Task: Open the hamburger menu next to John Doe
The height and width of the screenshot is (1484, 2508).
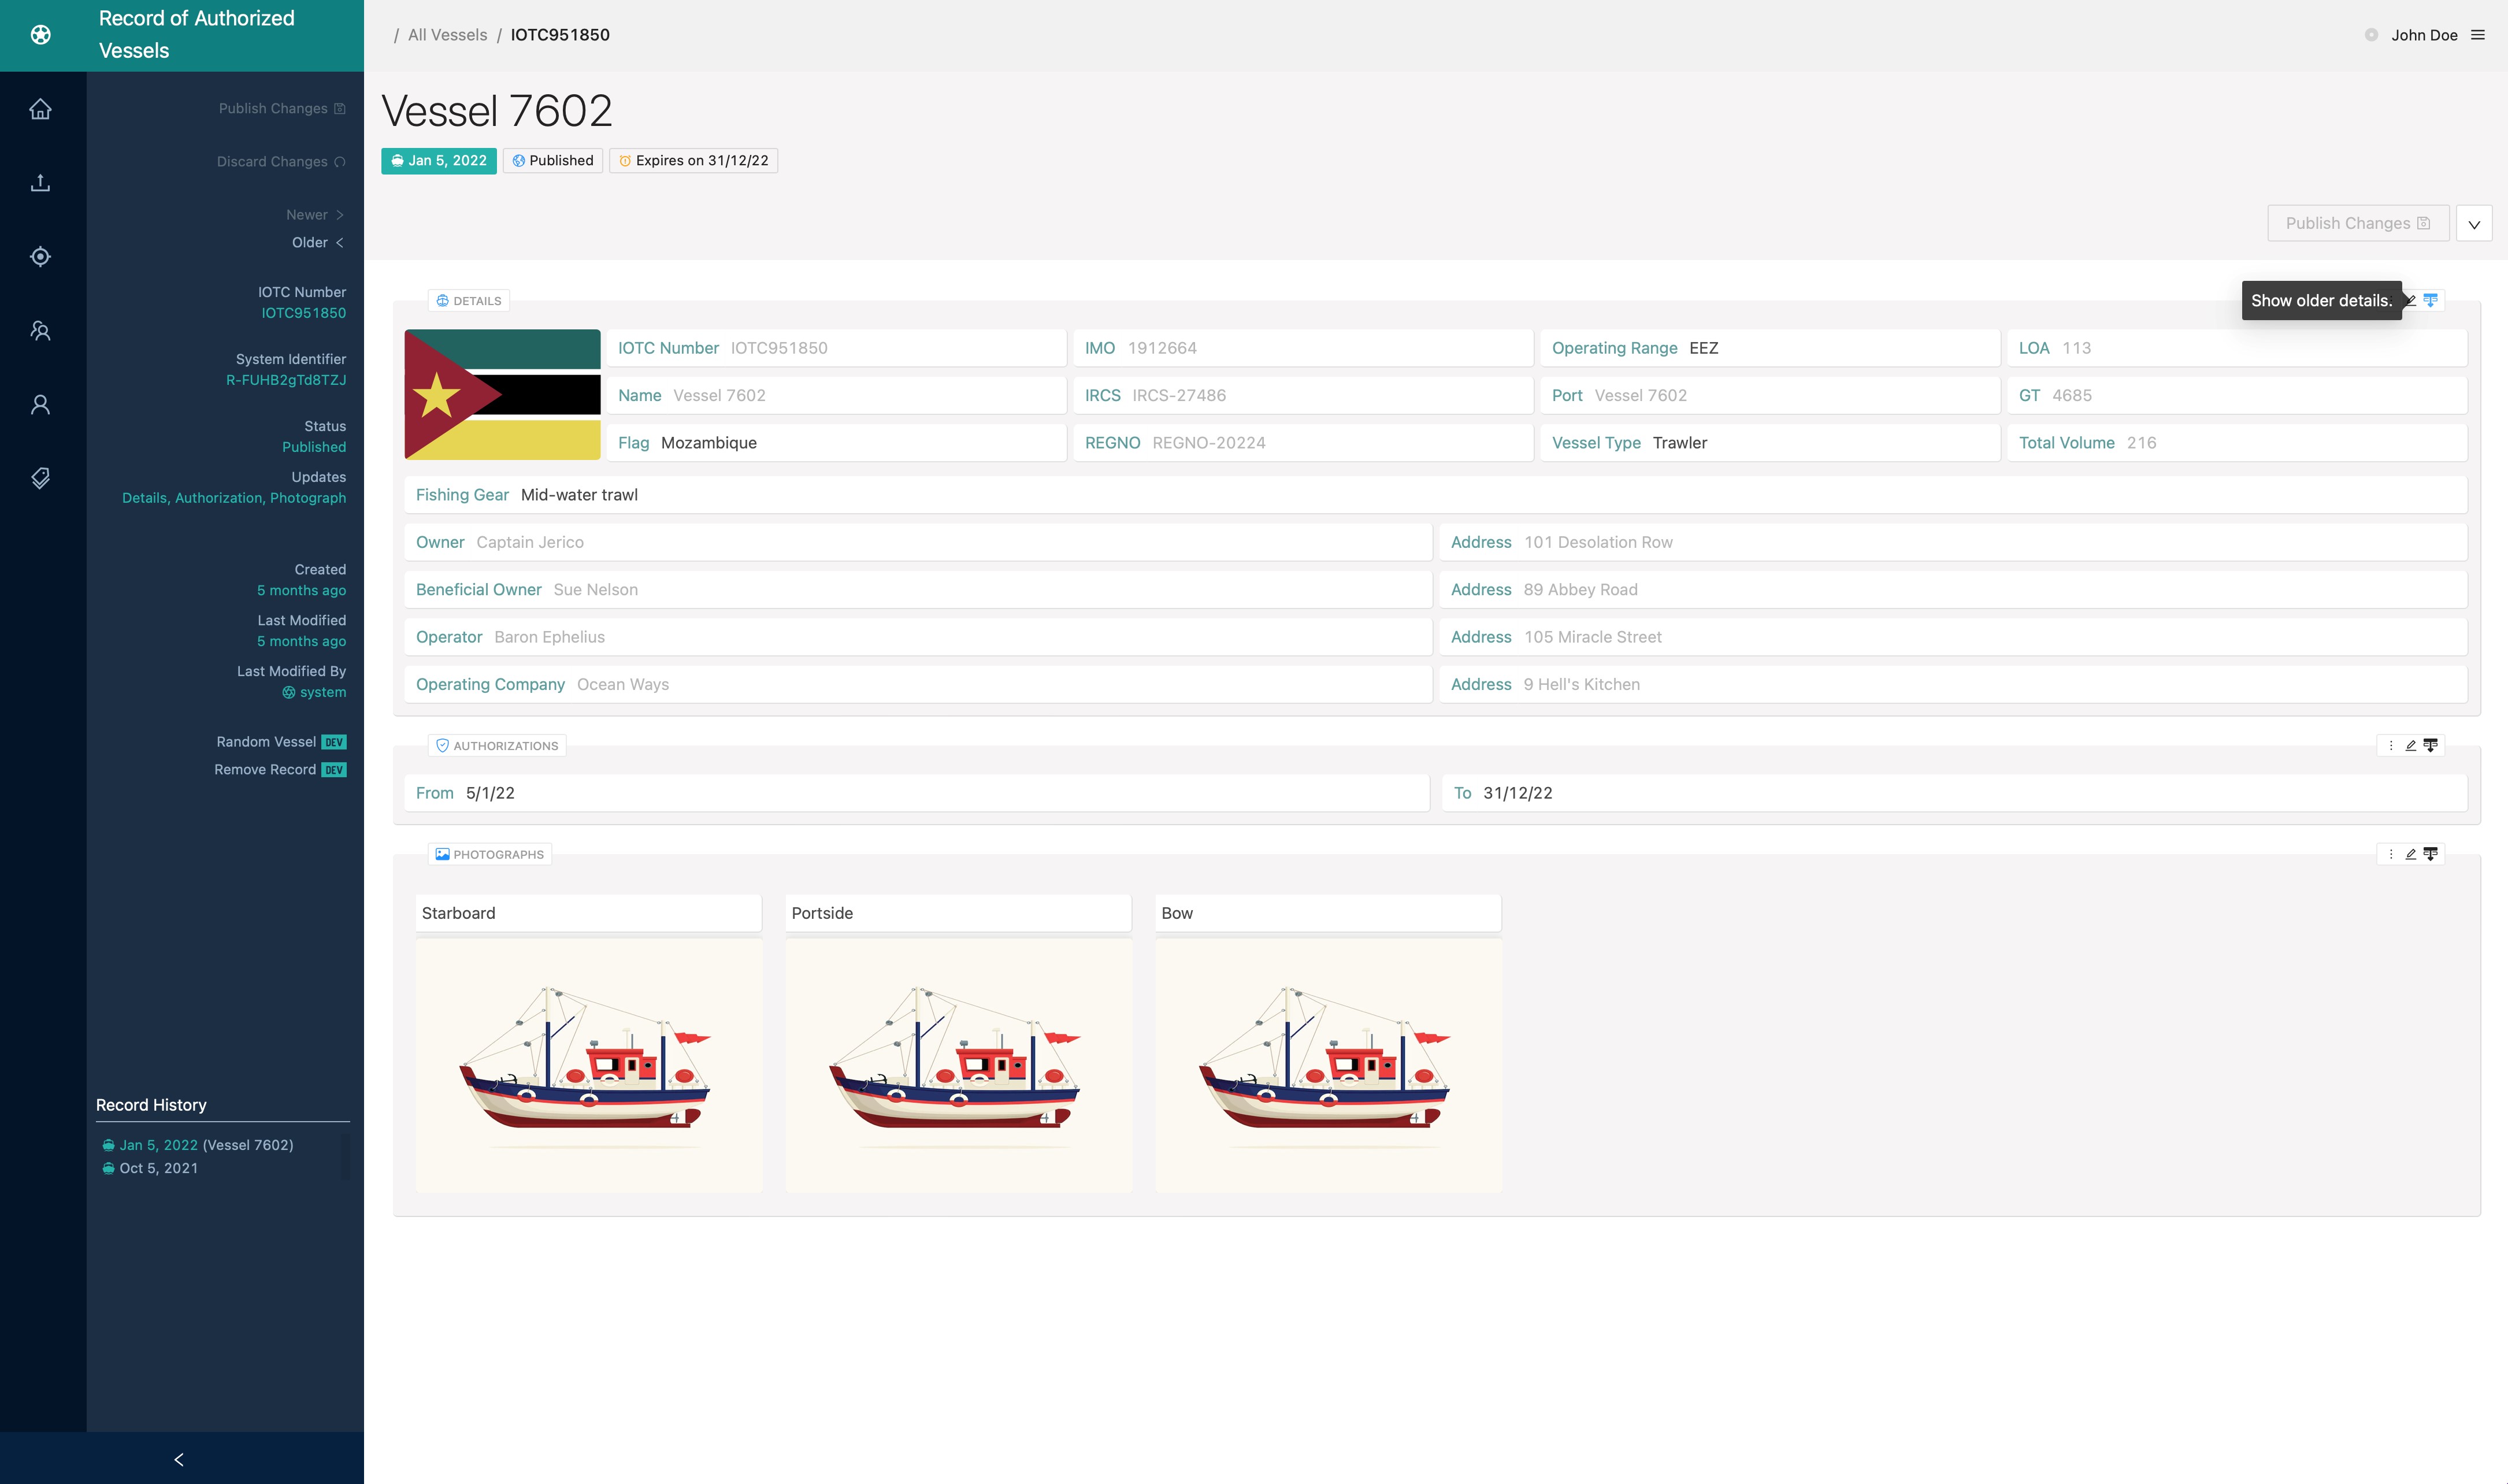Action: [2478, 35]
